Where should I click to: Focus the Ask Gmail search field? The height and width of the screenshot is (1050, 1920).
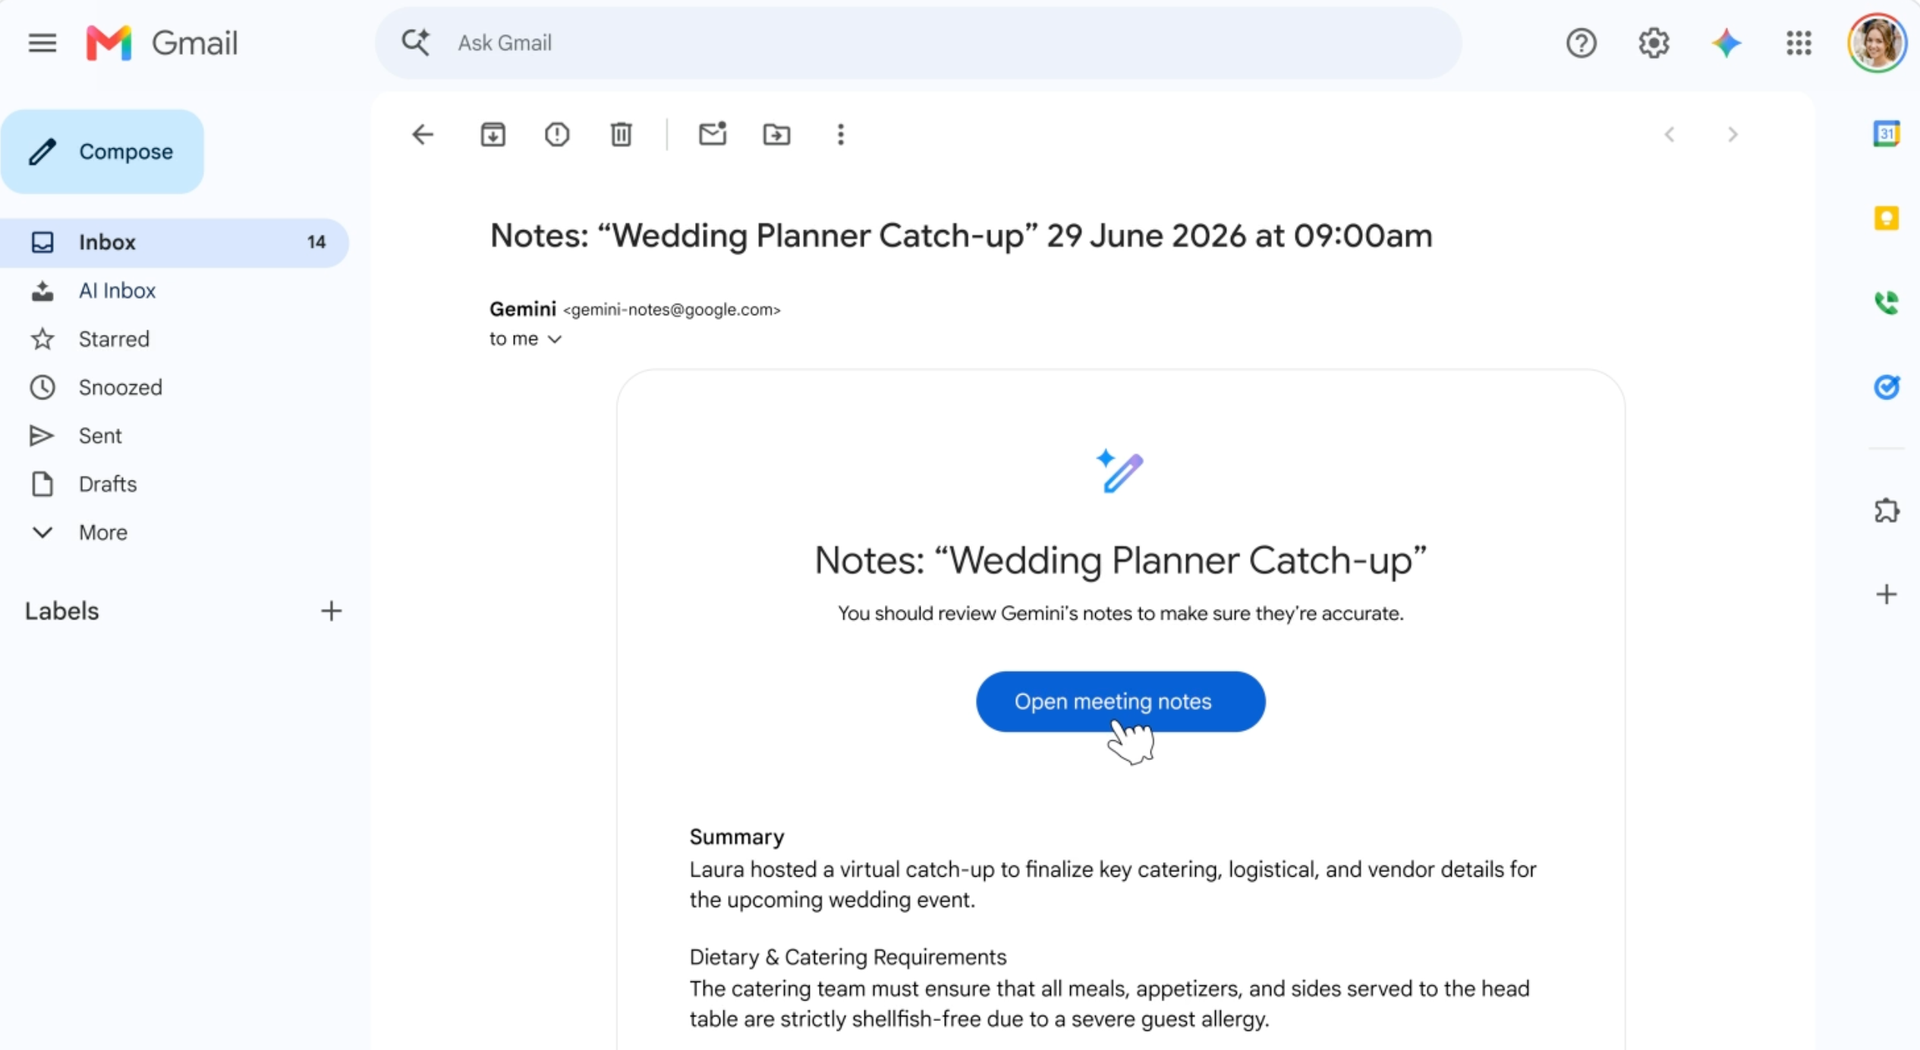pyautogui.click(x=918, y=43)
